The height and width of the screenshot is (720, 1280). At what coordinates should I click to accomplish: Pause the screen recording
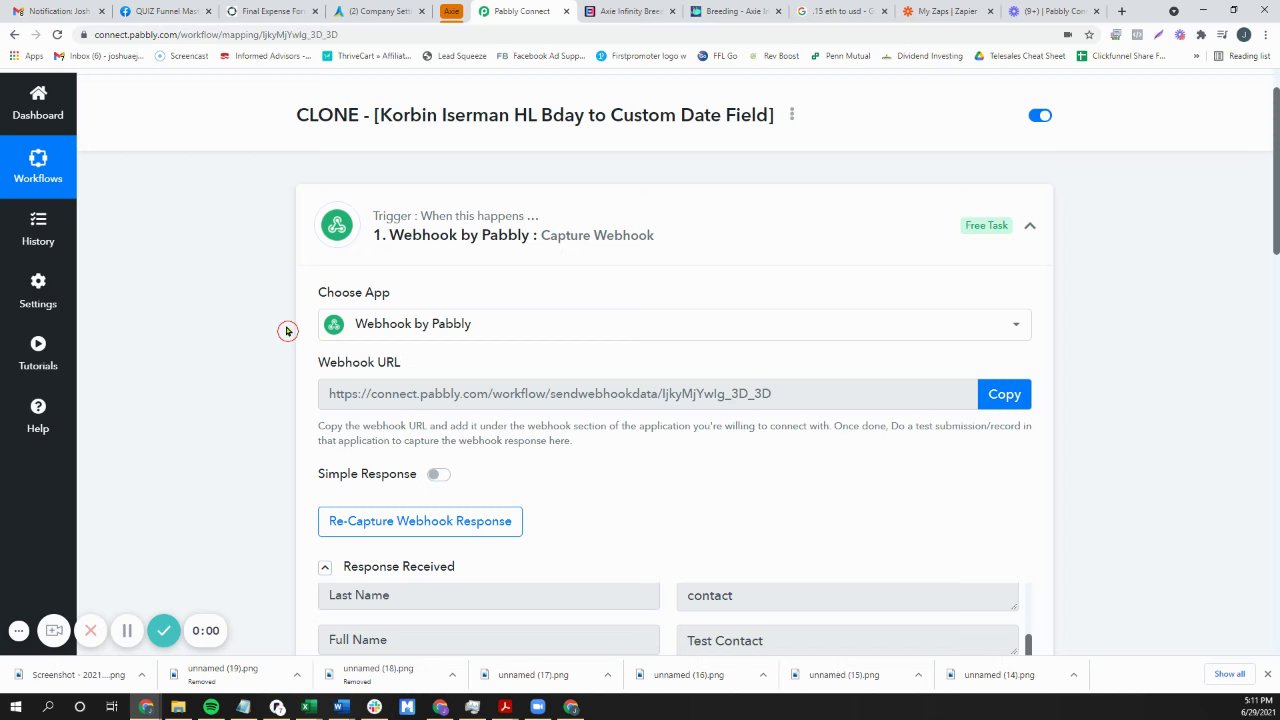pos(127,631)
